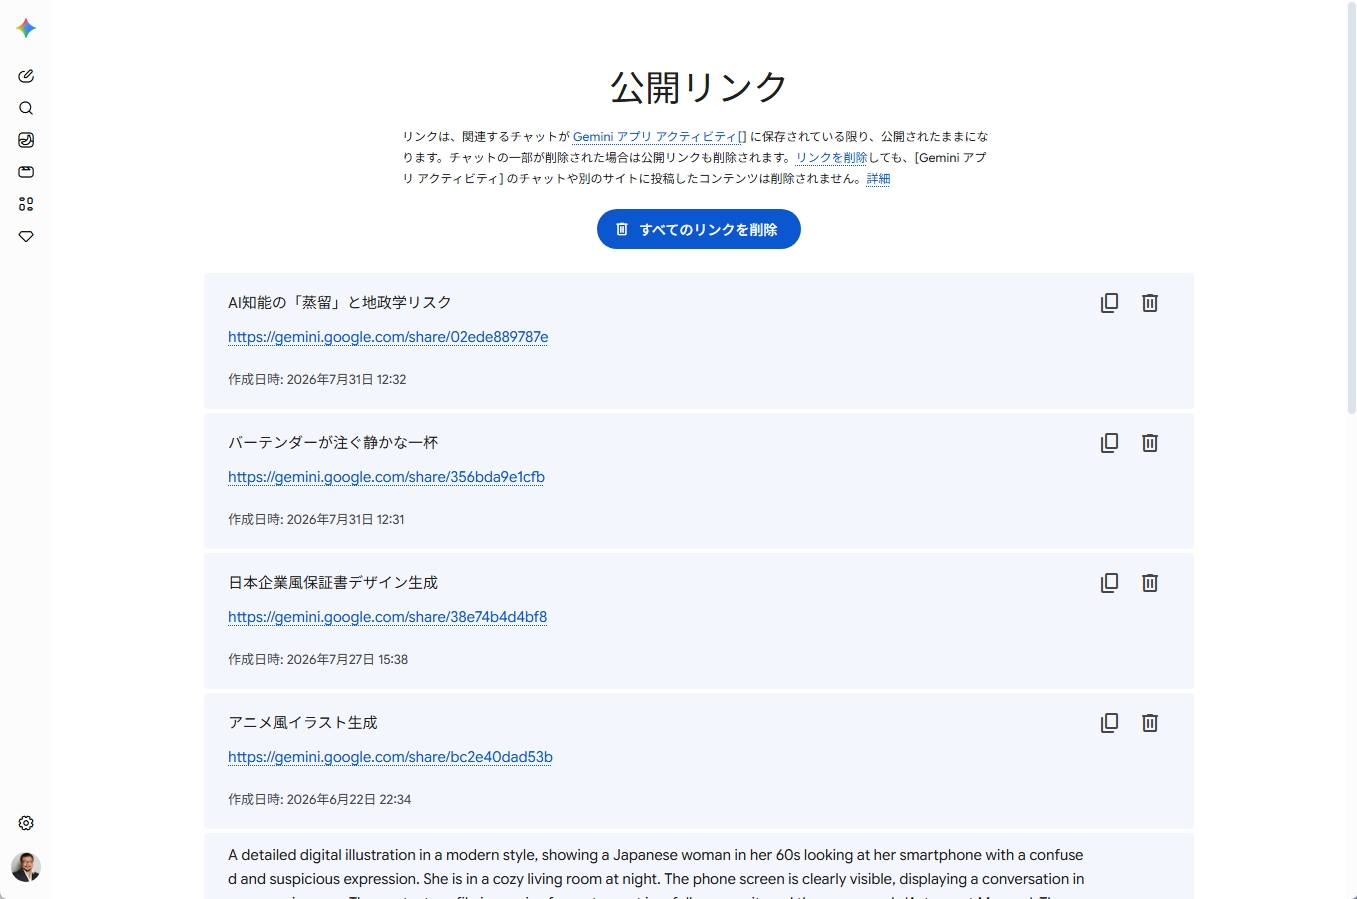Start a new chat via pencil icon

tap(26, 76)
